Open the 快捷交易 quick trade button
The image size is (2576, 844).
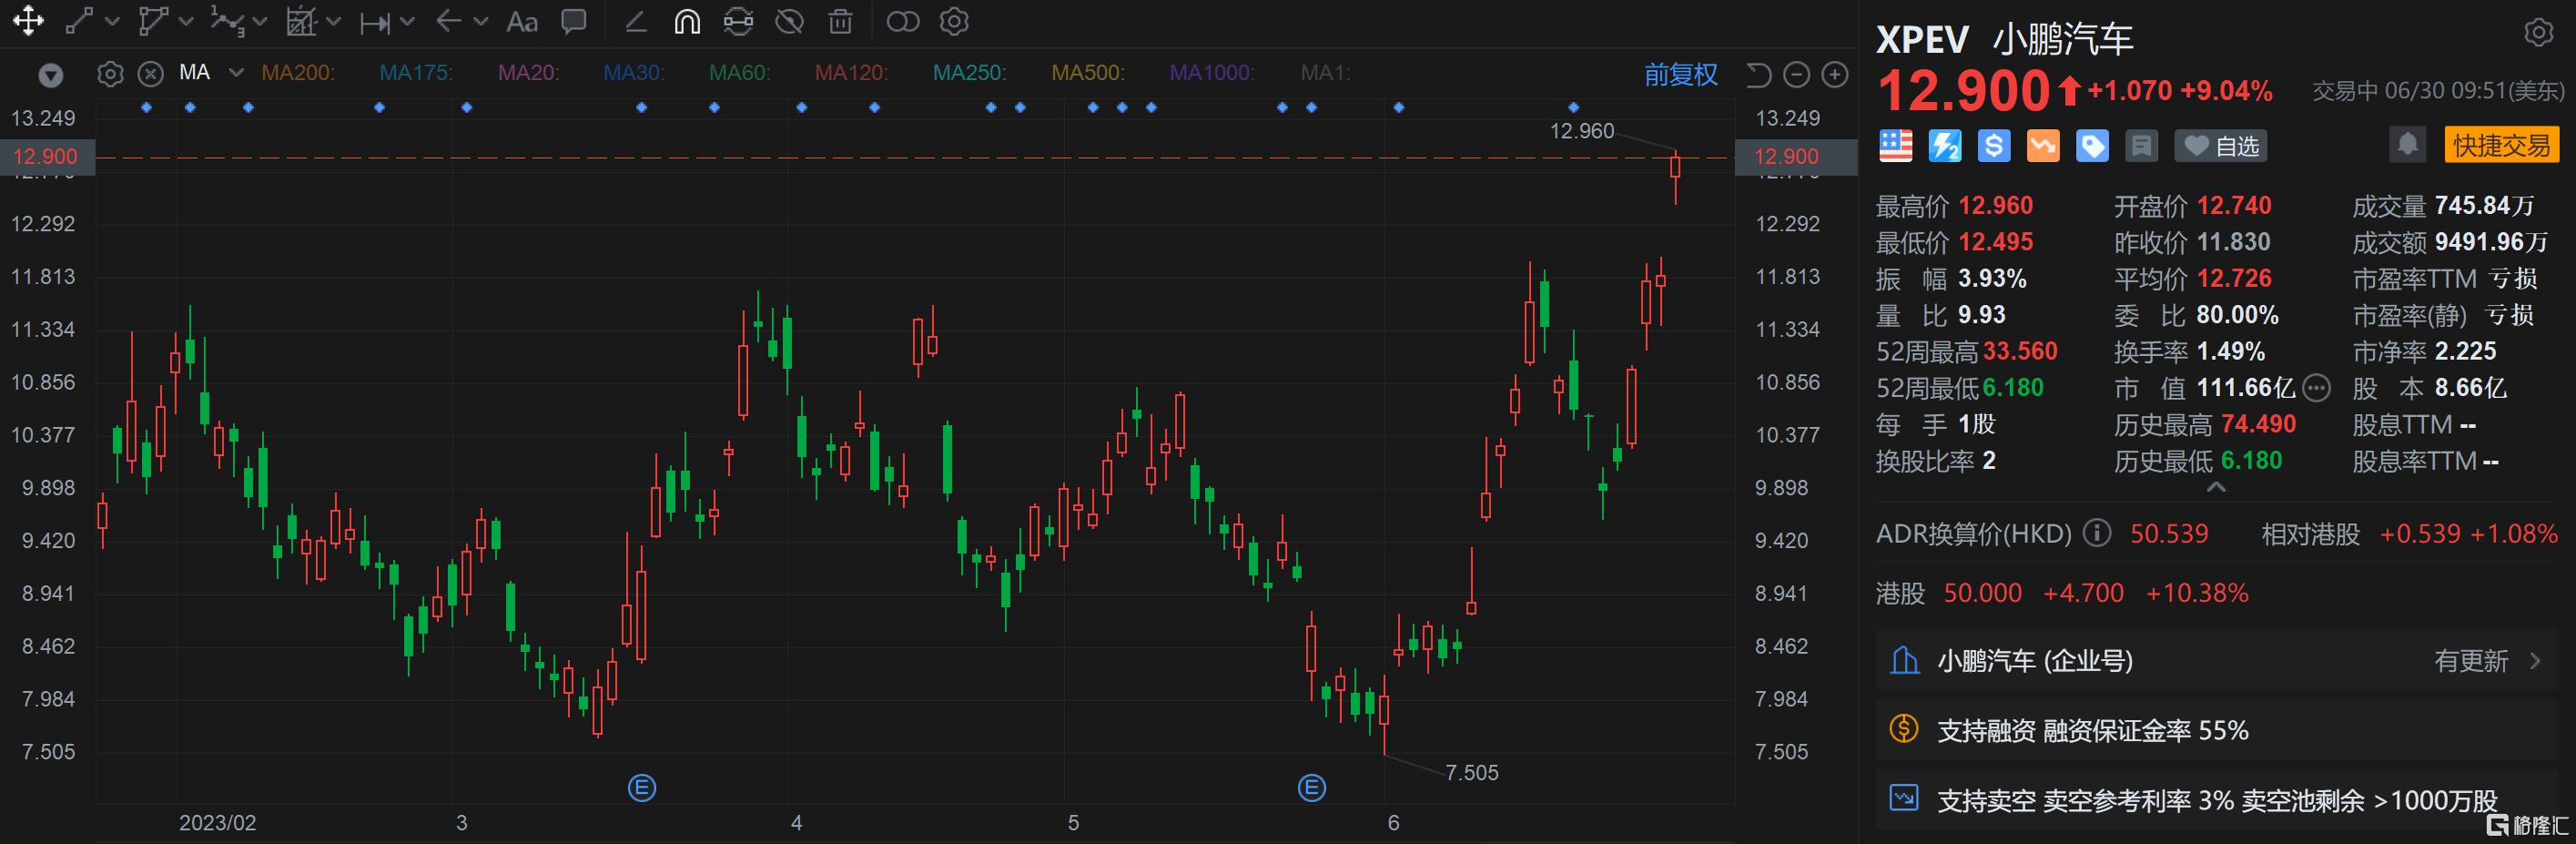pyautogui.click(x=2501, y=145)
